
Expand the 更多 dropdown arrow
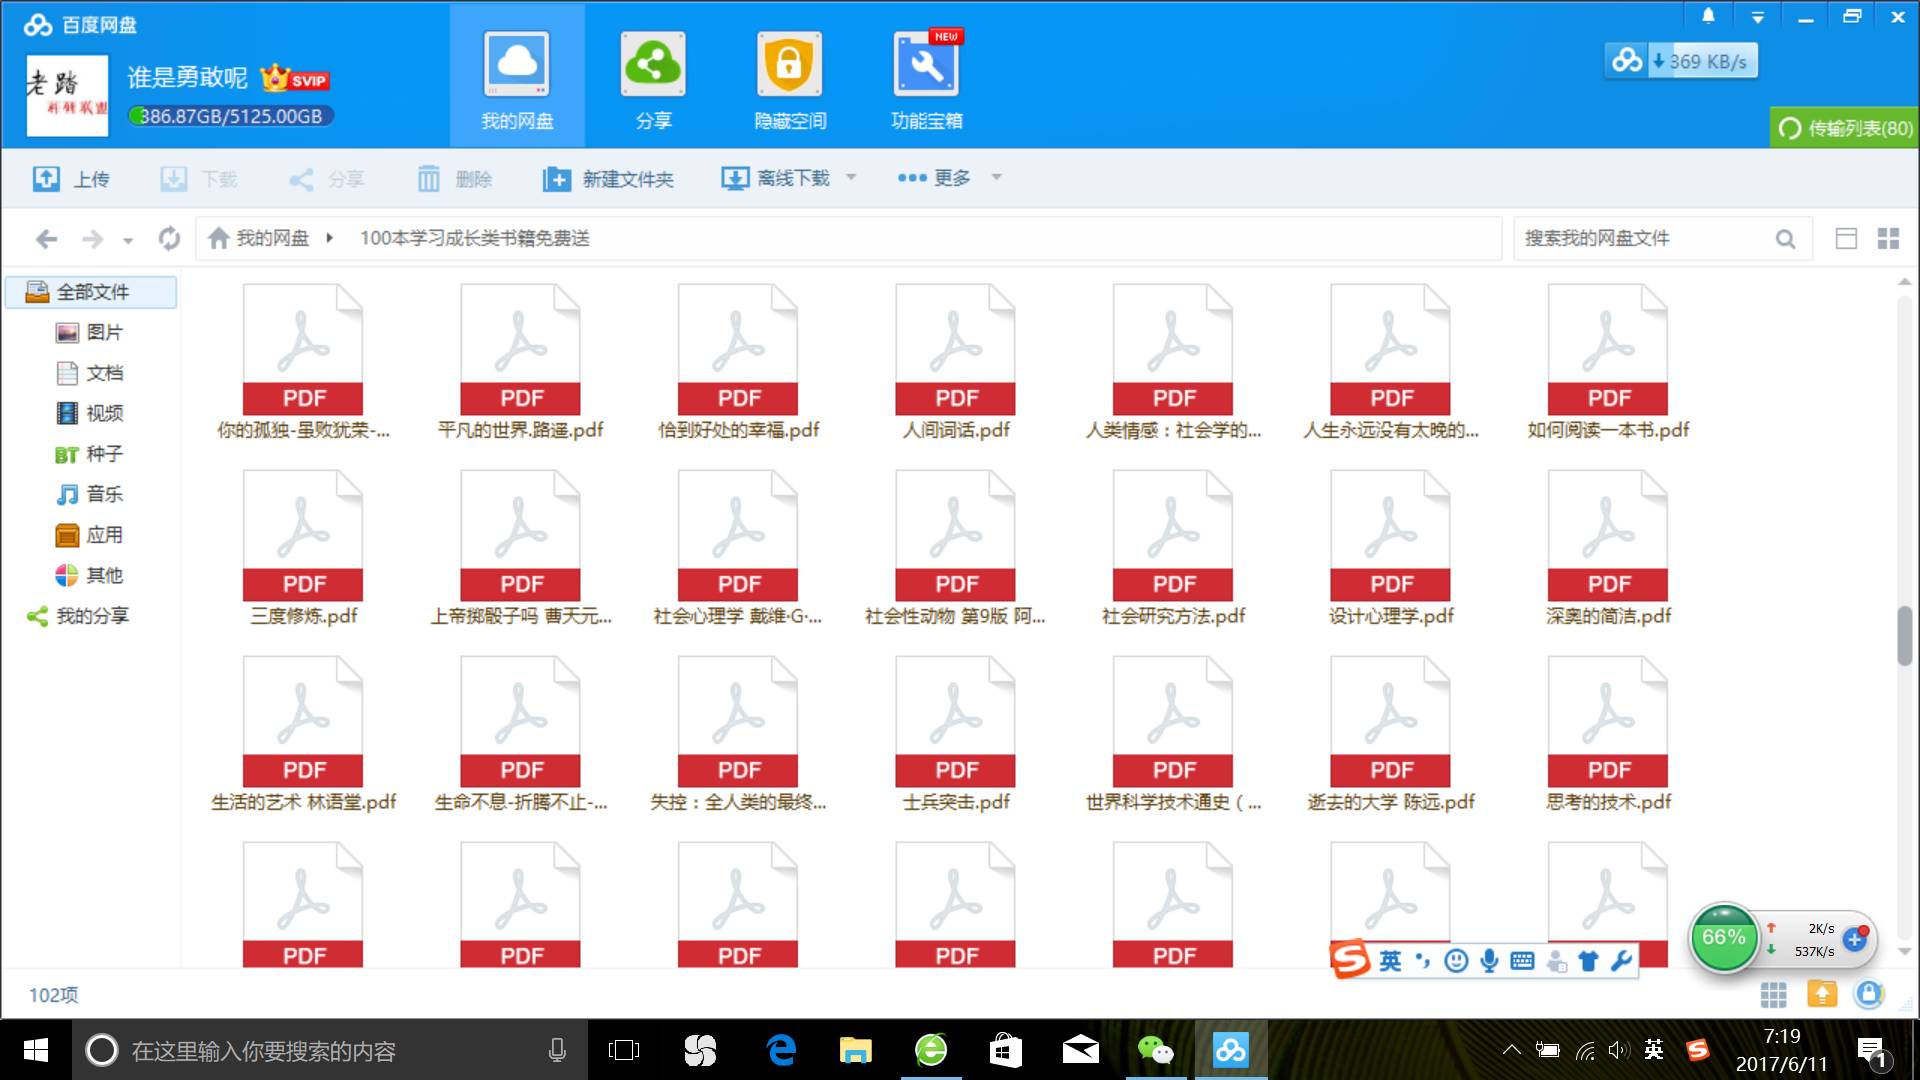pos(996,178)
